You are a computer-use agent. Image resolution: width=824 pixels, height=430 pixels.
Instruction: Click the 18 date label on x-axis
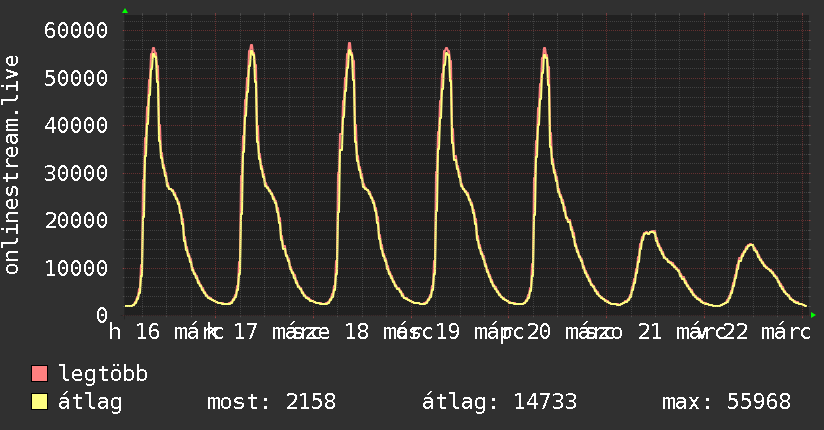356,332
